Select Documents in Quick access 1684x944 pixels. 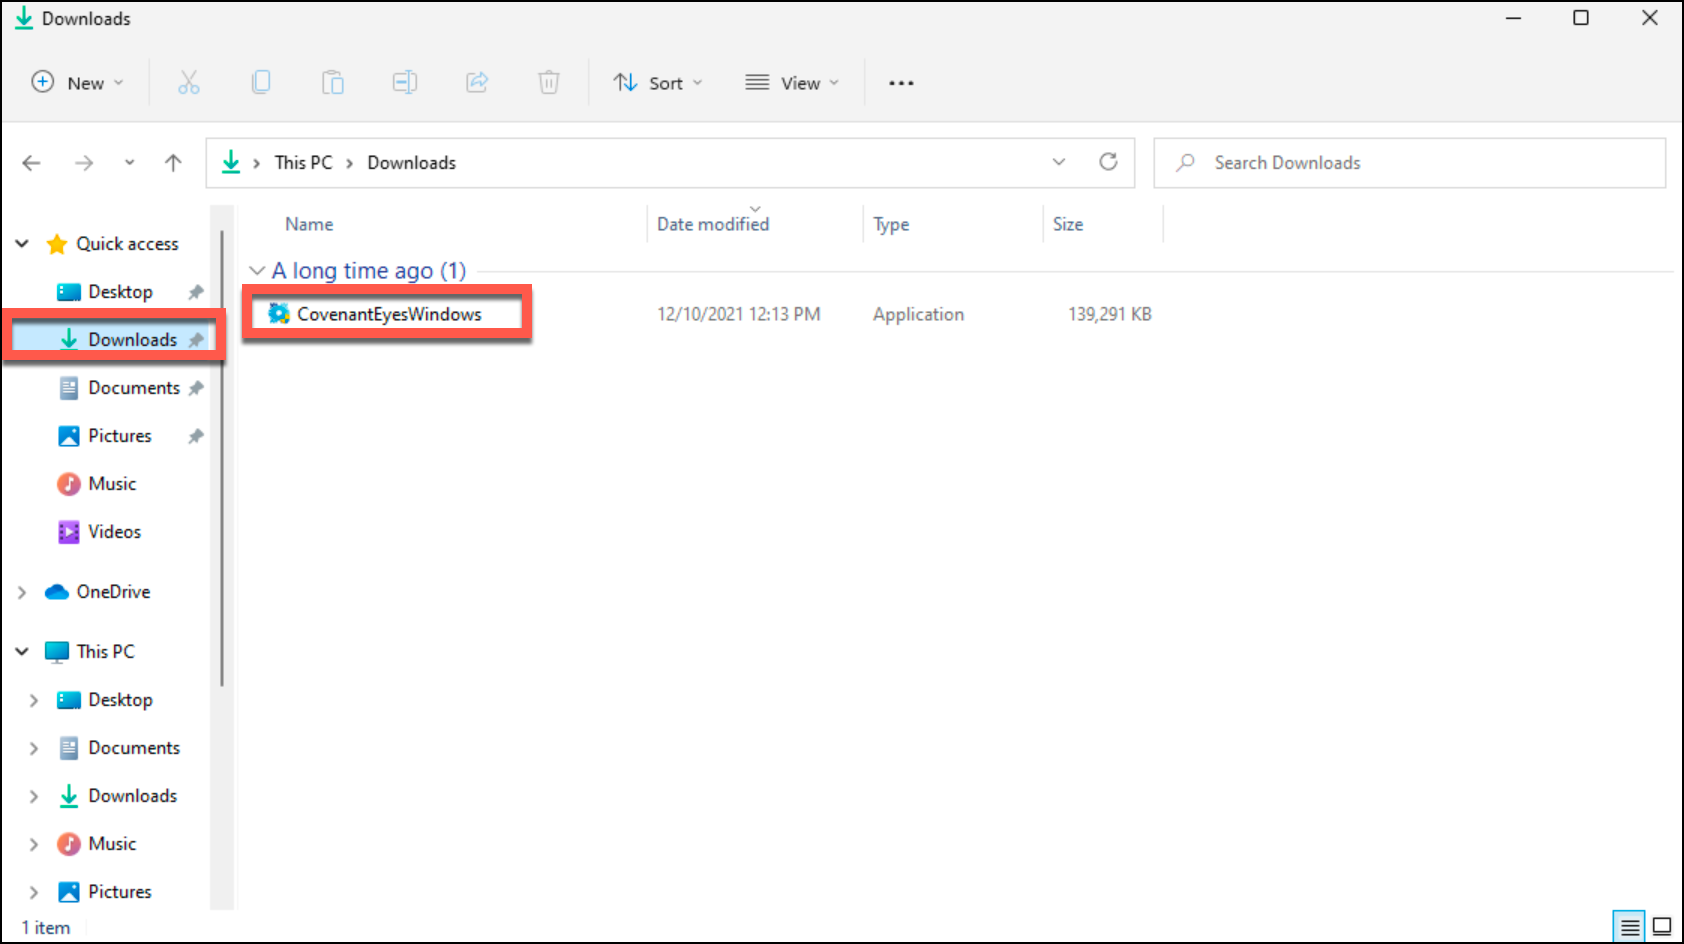point(134,388)
